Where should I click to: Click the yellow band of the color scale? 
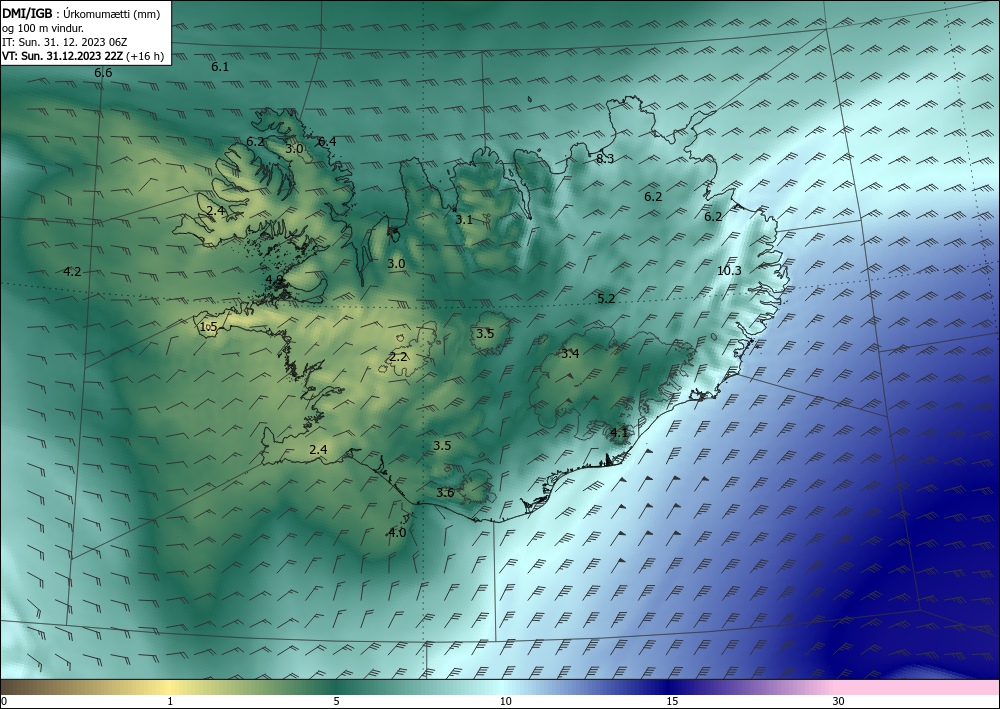167,687
